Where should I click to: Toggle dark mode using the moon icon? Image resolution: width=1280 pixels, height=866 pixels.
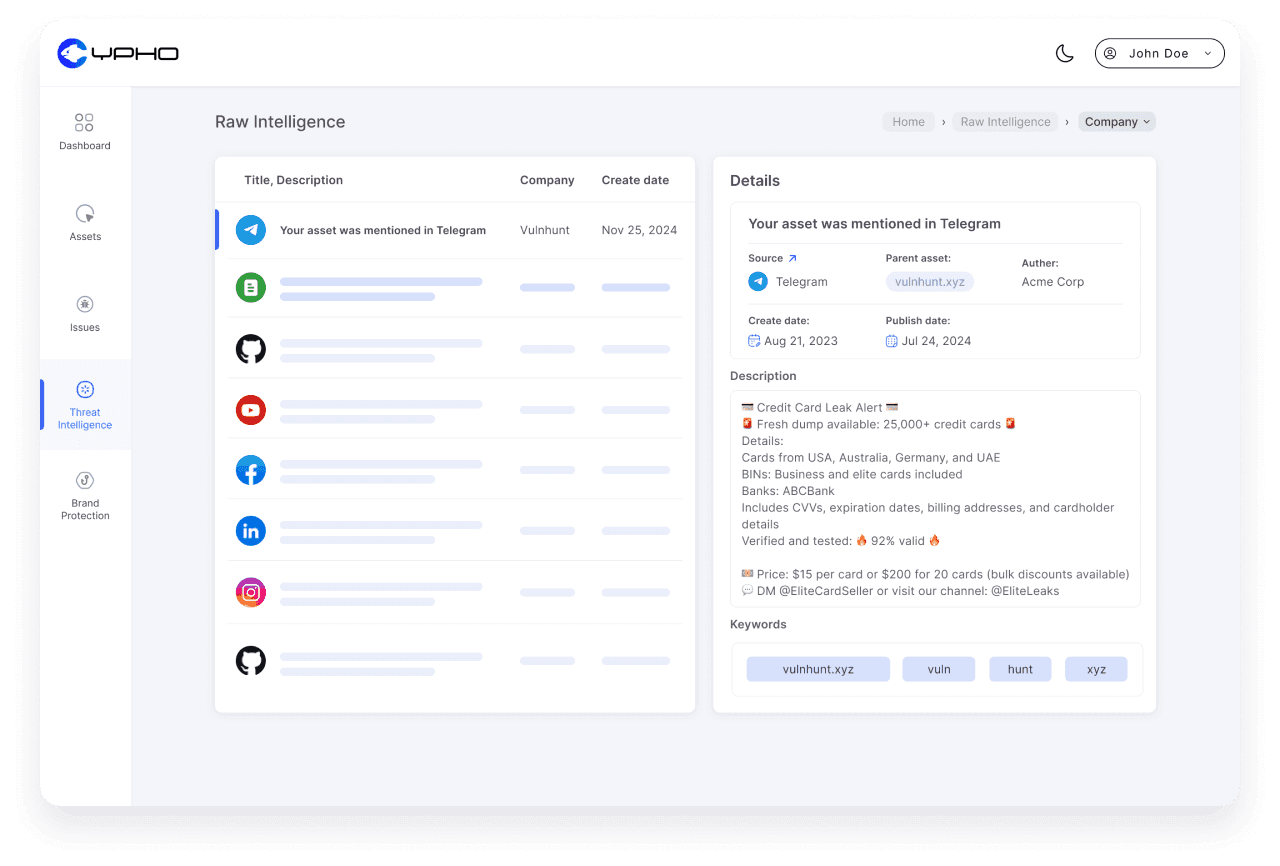pos(1064,53)
